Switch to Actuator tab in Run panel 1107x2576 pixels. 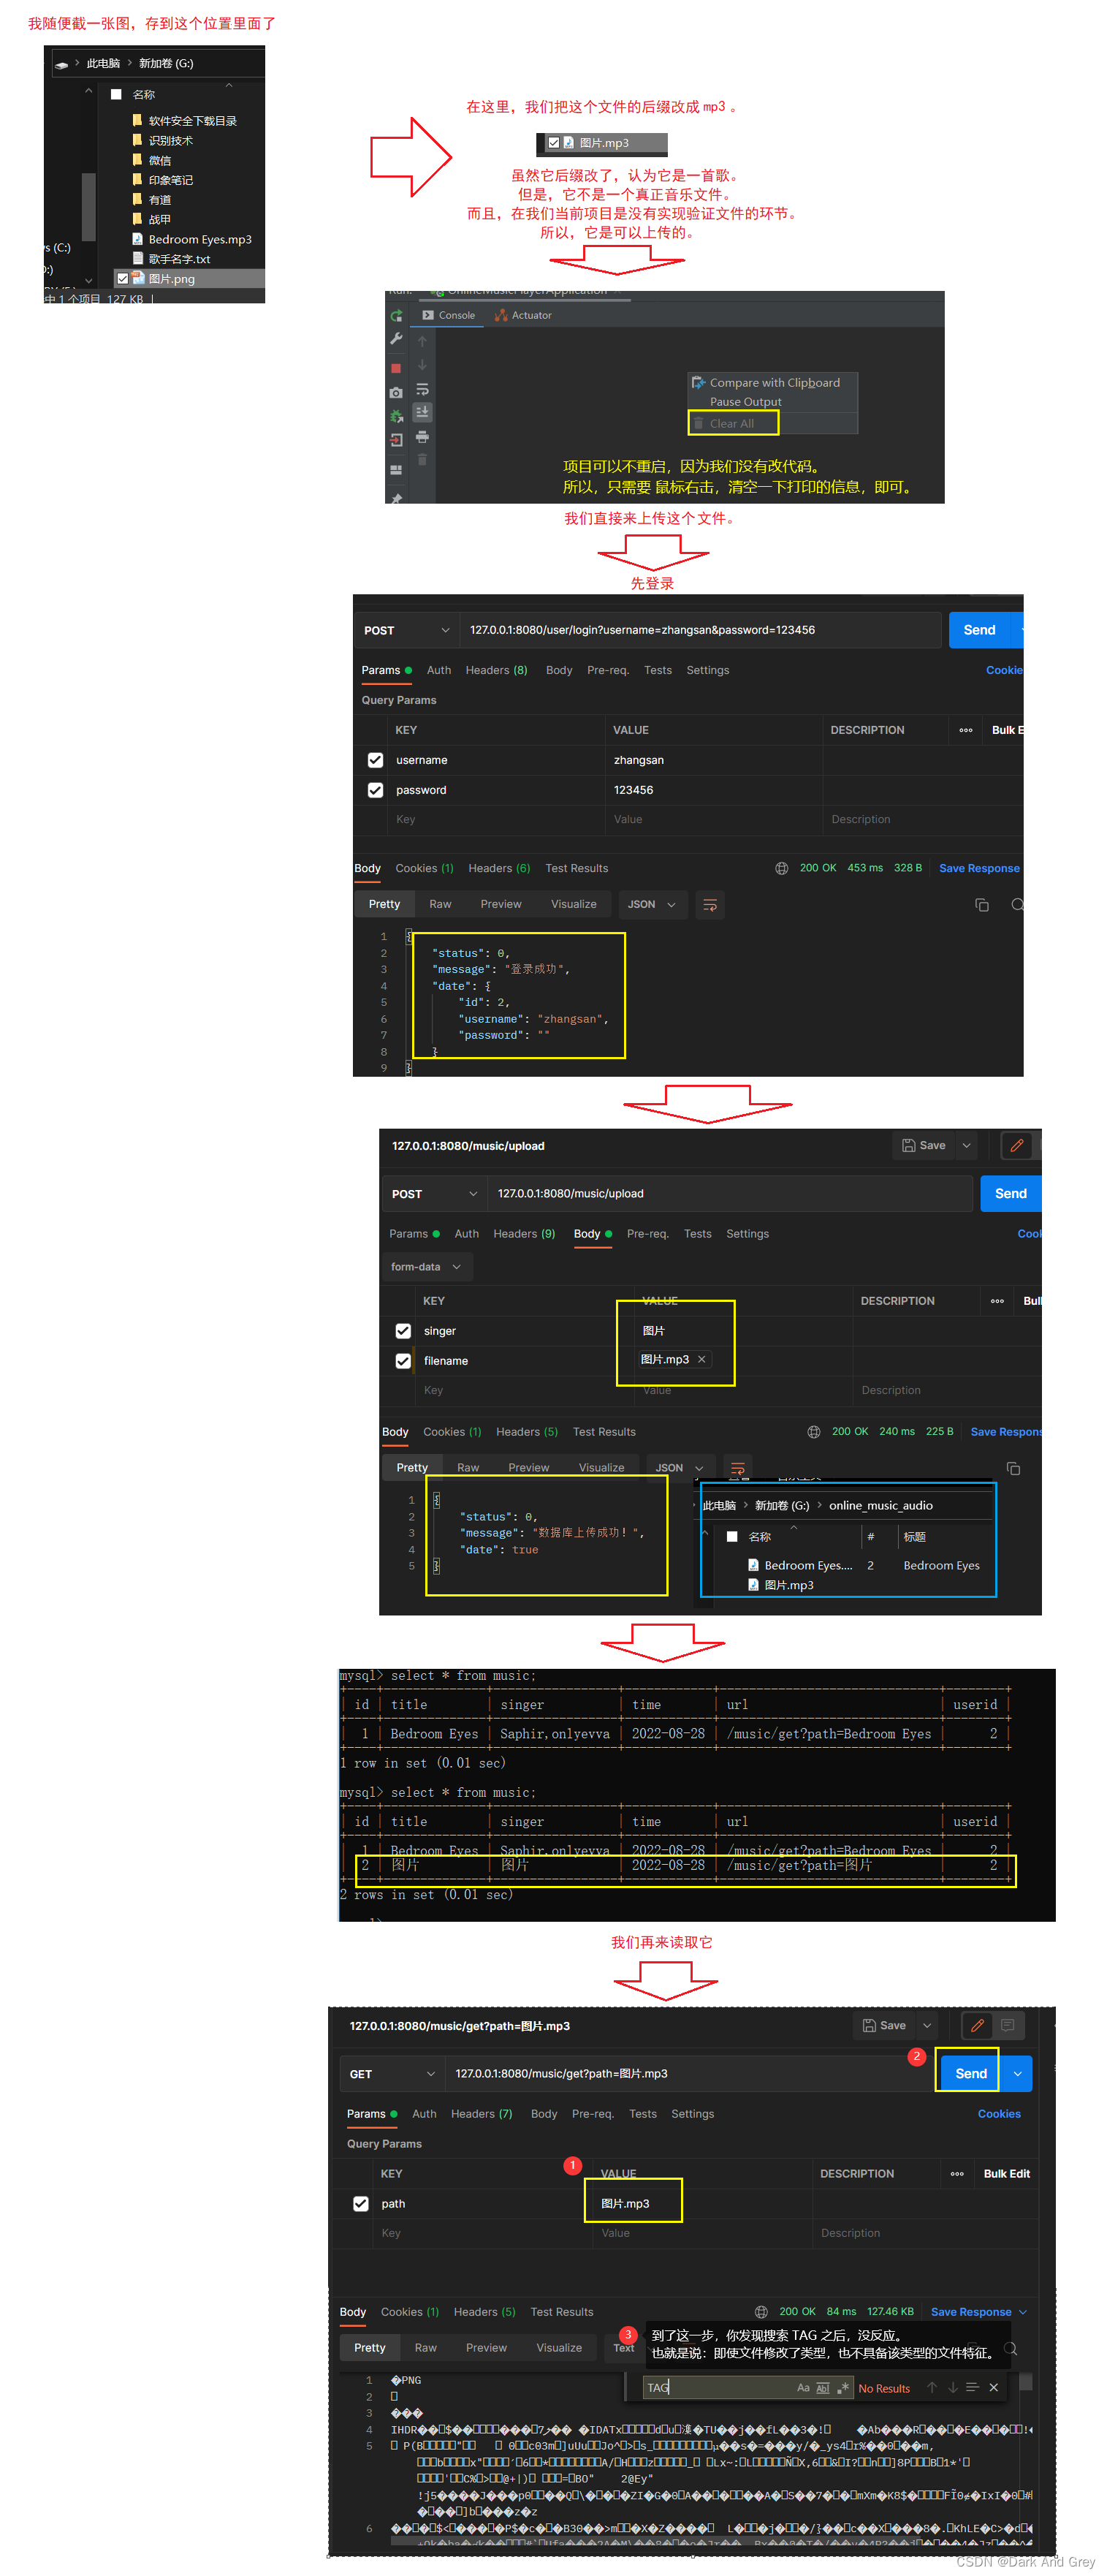pos(523,316)
